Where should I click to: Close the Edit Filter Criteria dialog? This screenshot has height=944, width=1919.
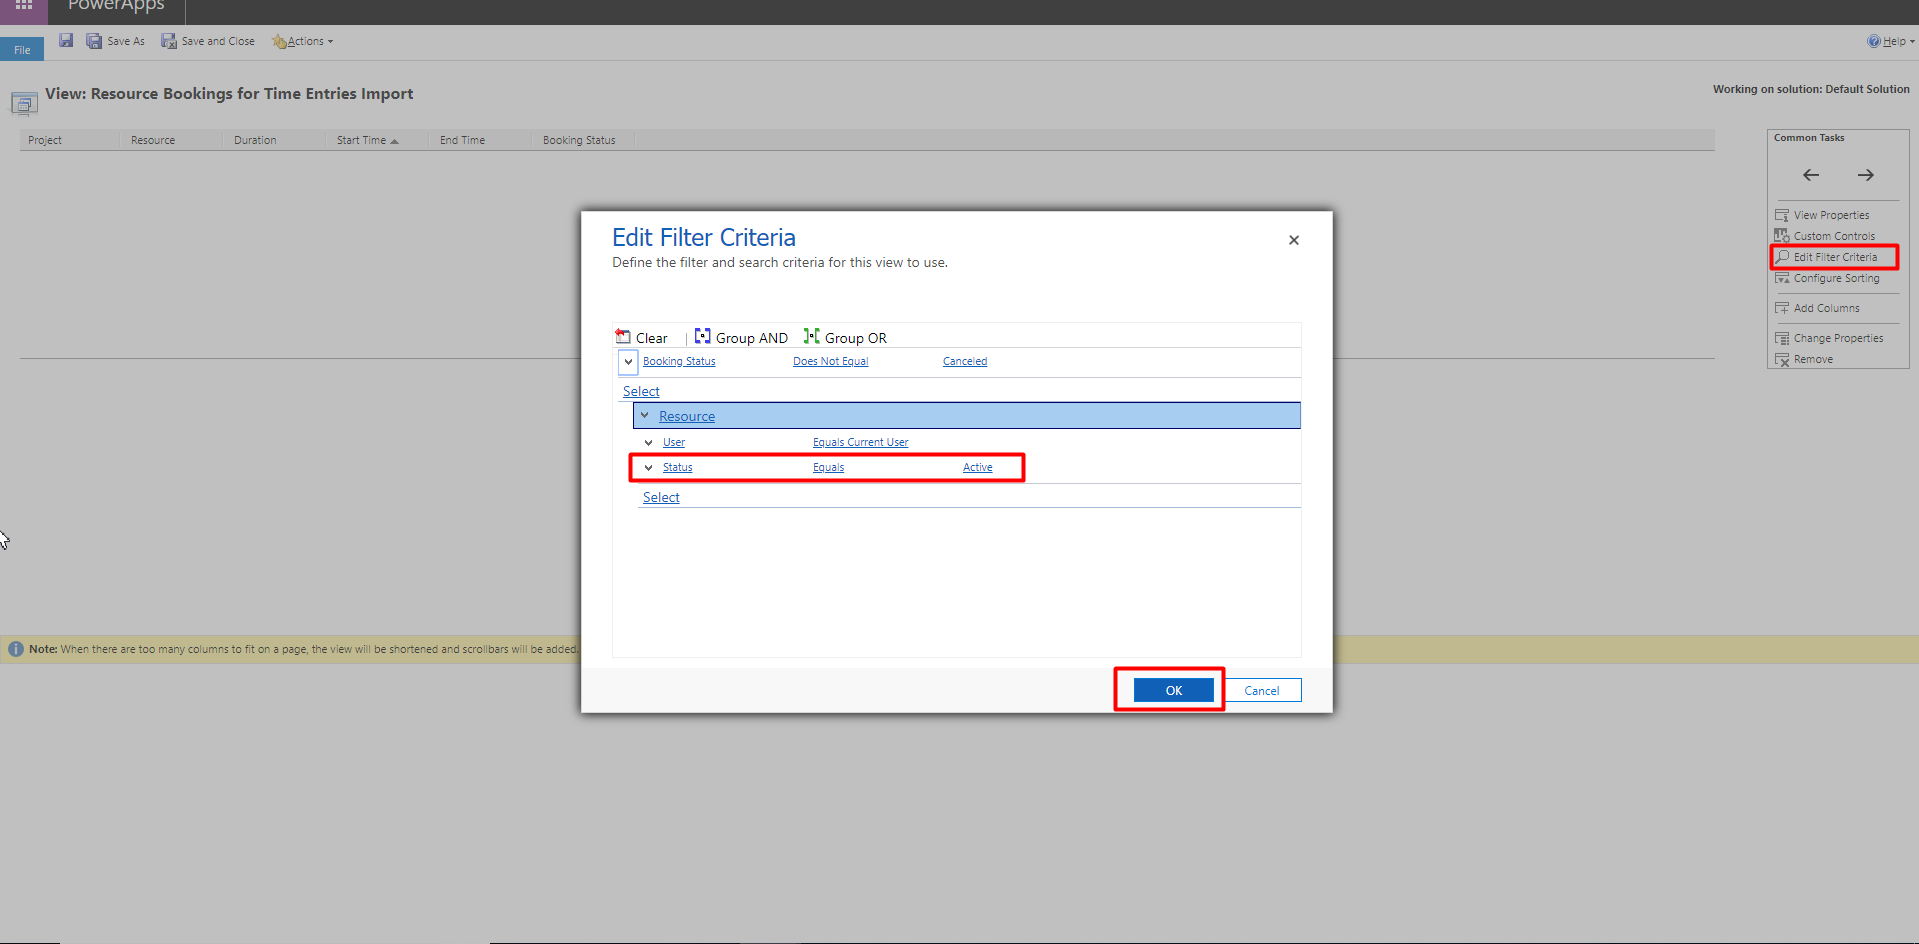1294,240
